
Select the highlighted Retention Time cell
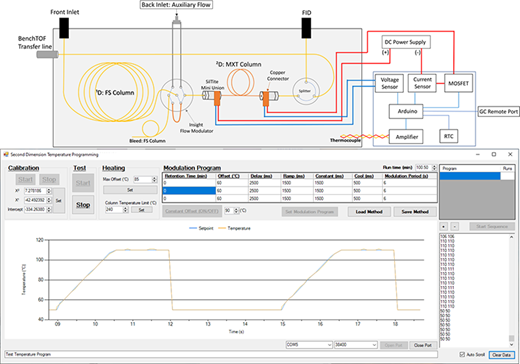pyautogui.click(x=189, y=191)
